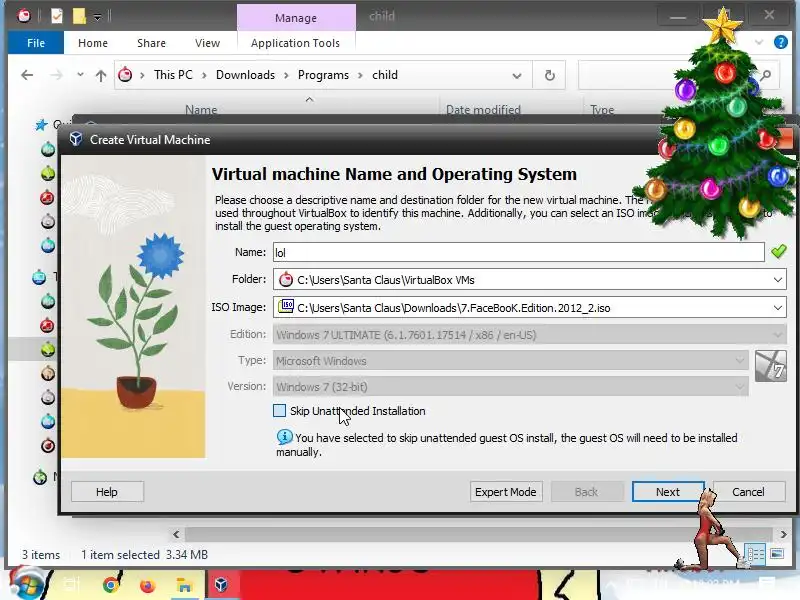Switch Explorer to details view icon
The width and height of the screenshot is (800, 600).
point(755,554)
